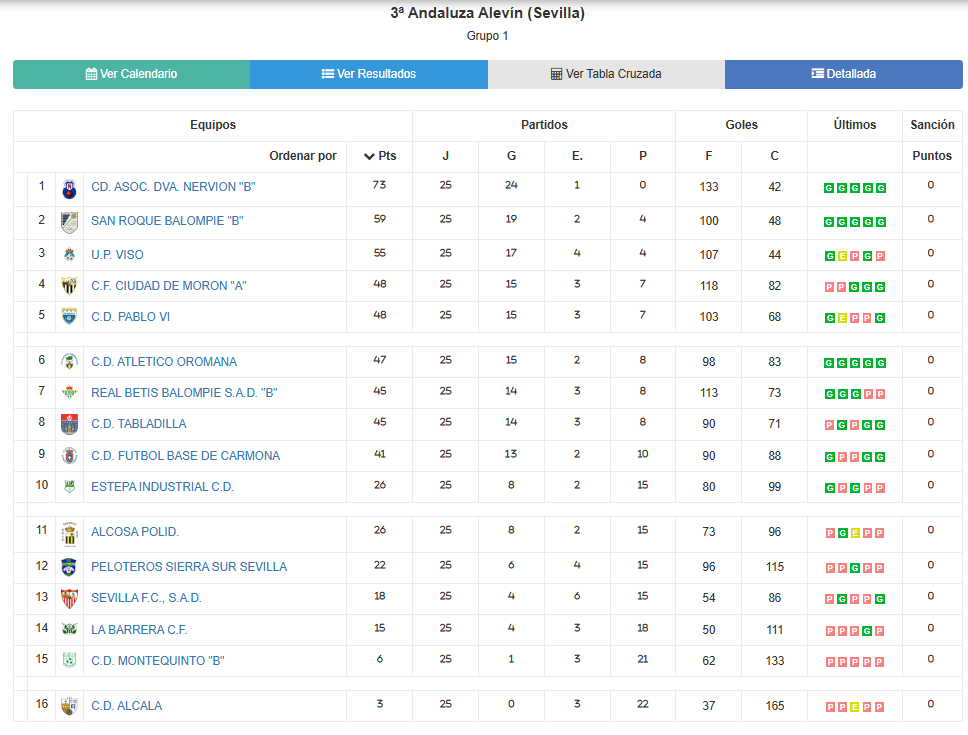Click the 165 goals-against value for C.D. ALCALA
The height and width of the screenshot is (735, 968).
click(x=775, y=706)
